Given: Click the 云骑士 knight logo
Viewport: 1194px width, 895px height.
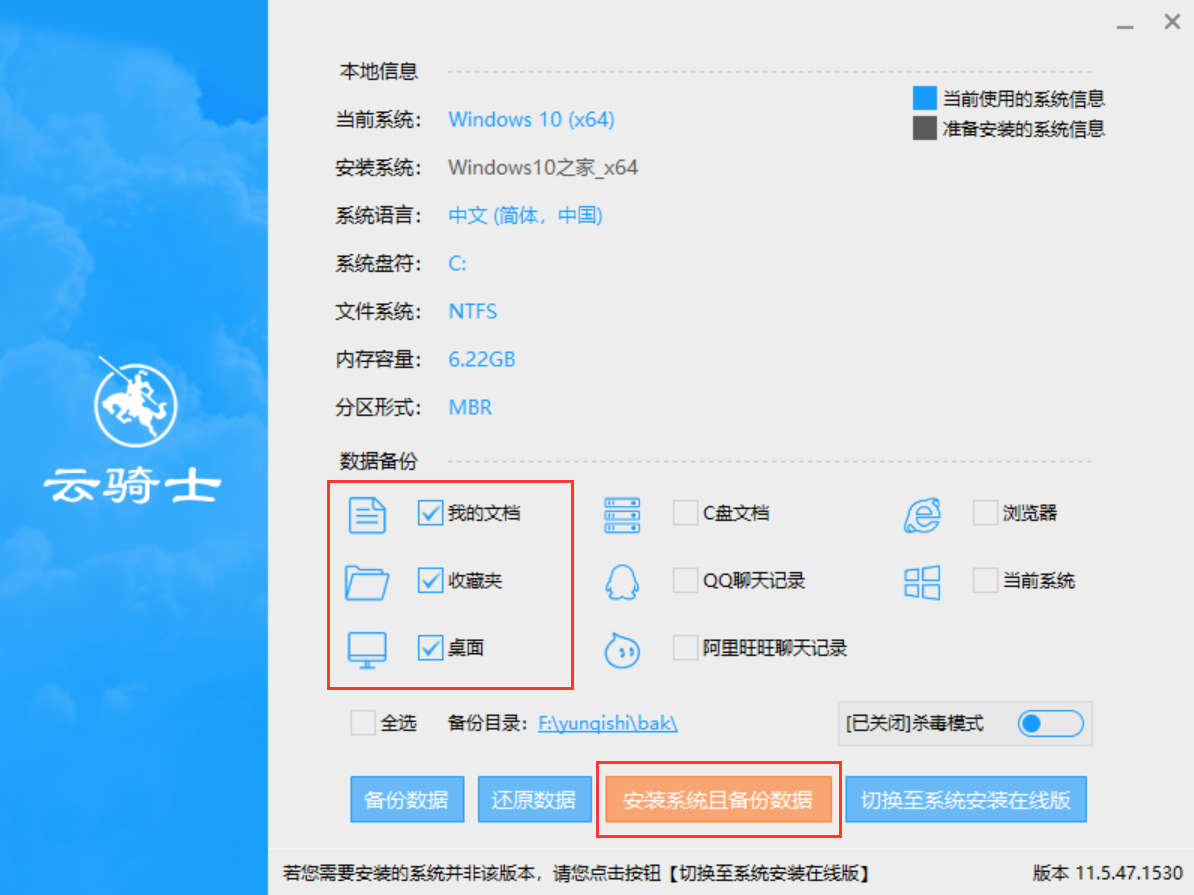Looking at the screenshot, I should (135, 402).
